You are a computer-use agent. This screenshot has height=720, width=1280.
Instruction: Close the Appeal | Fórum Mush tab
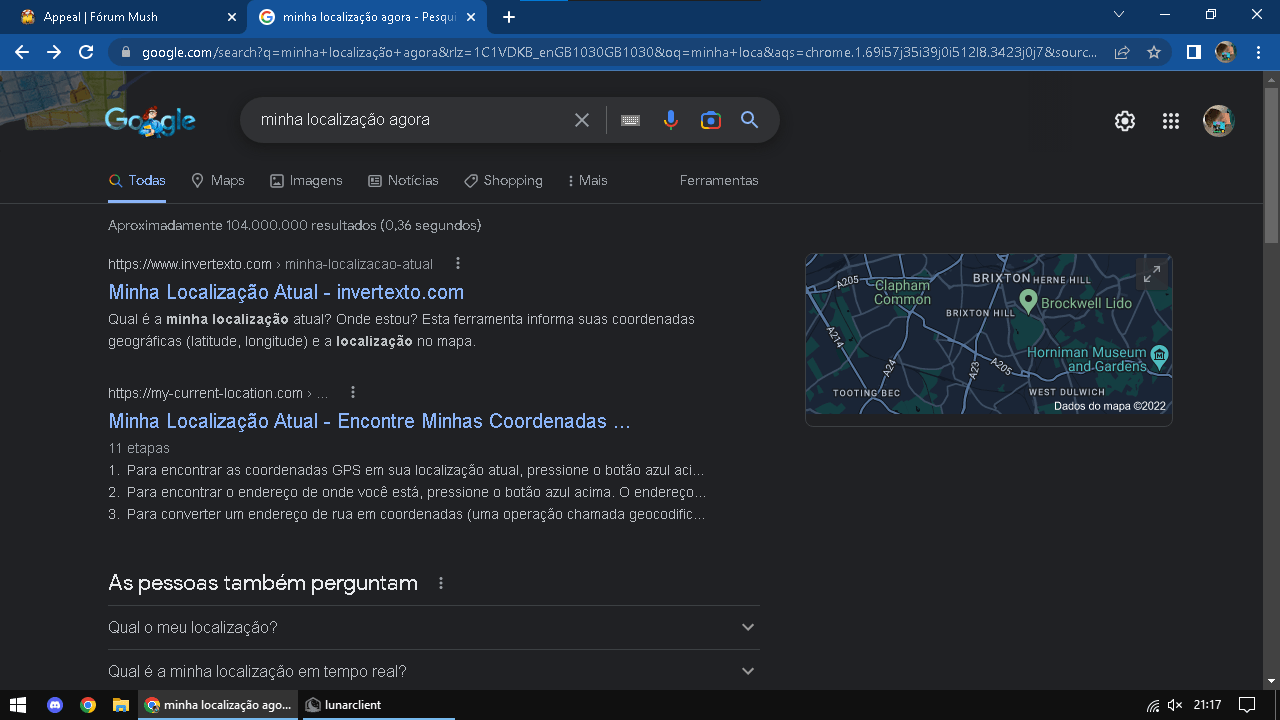[232, 17]
